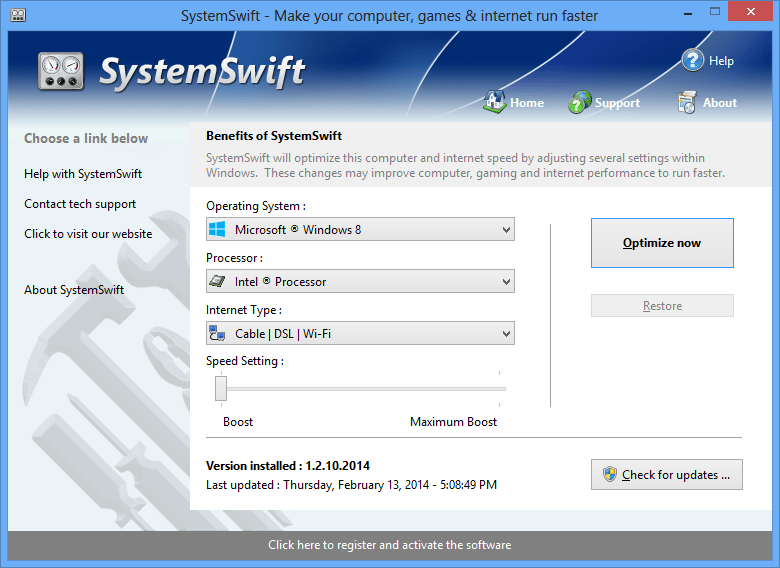Click to visit our website link
The image size is (780, 568).
click(x=88, y=234)
